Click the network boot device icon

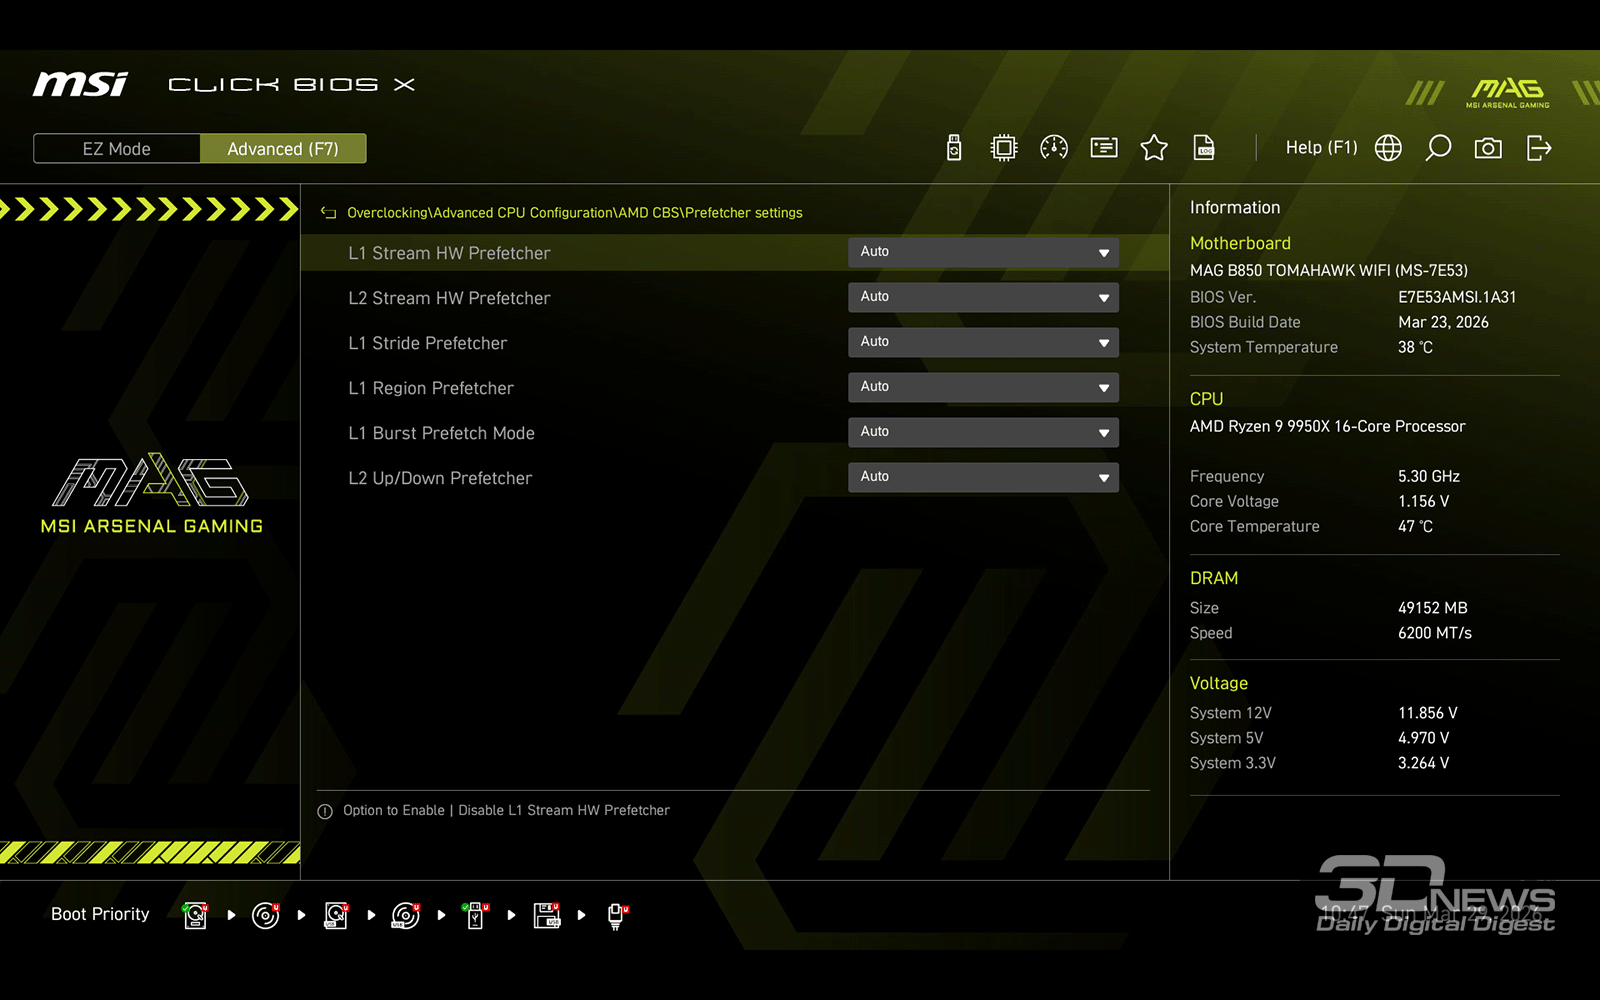[616, 915]
